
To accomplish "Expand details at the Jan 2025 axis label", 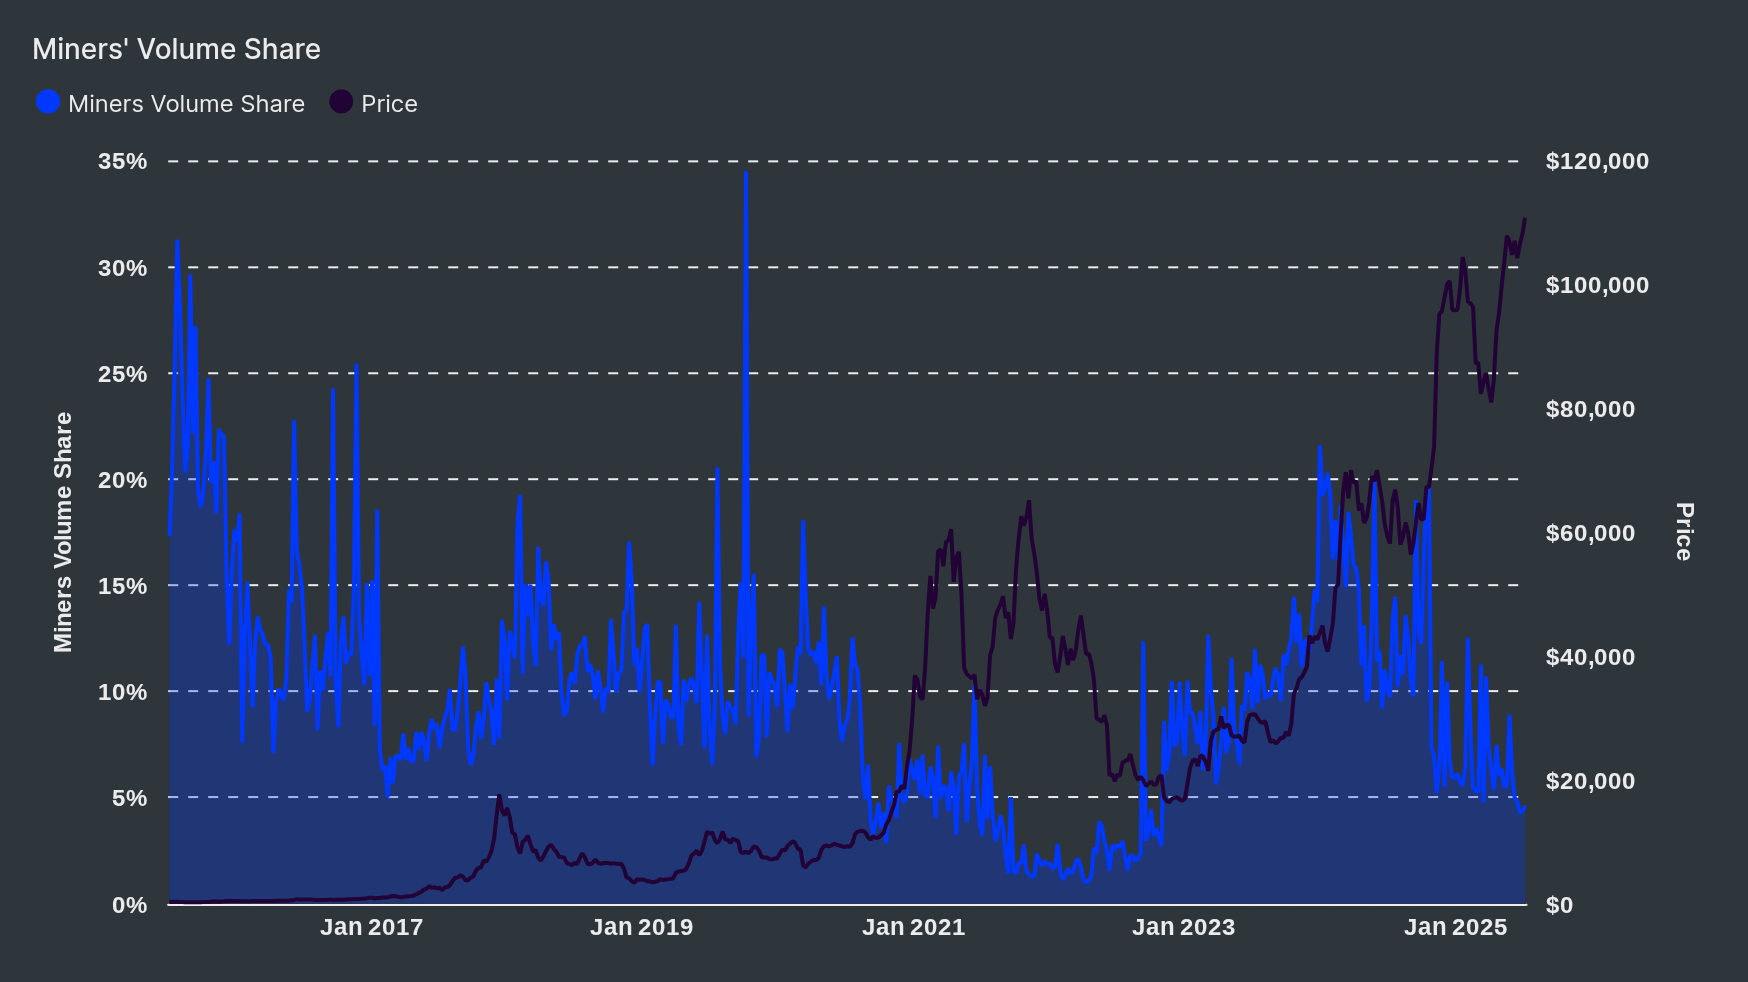I will point(1454,928).
